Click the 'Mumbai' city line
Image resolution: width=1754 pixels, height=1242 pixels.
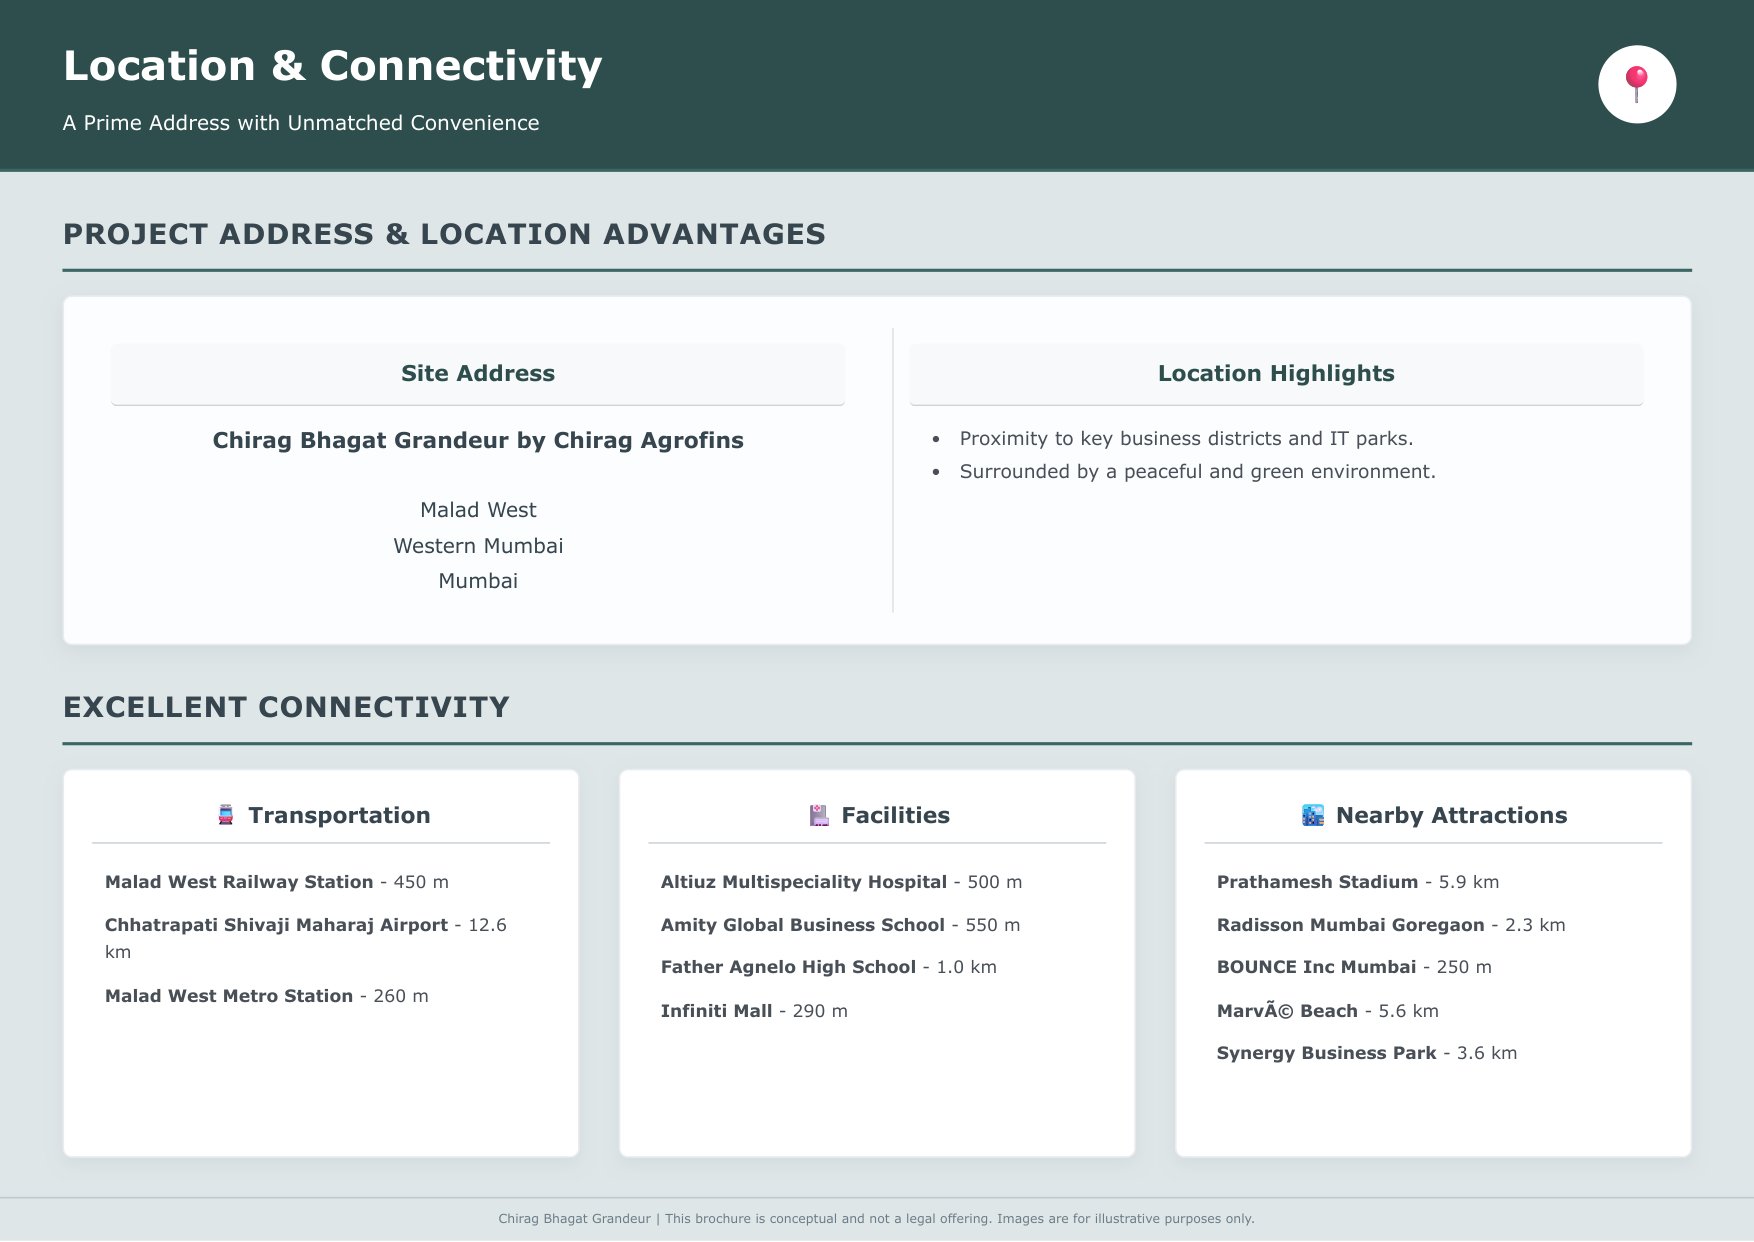click(478, 581)
